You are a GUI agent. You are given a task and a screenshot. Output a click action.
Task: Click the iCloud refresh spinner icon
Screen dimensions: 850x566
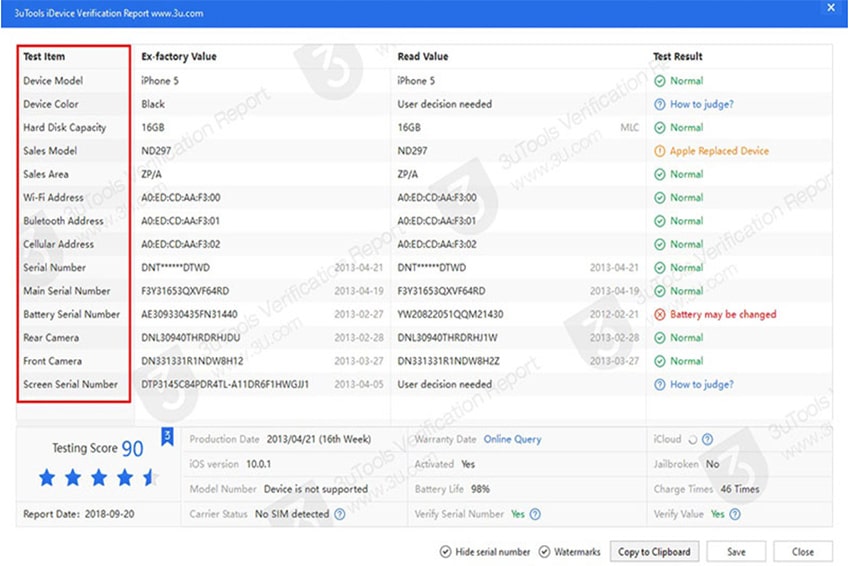click(x=692, y=440)
